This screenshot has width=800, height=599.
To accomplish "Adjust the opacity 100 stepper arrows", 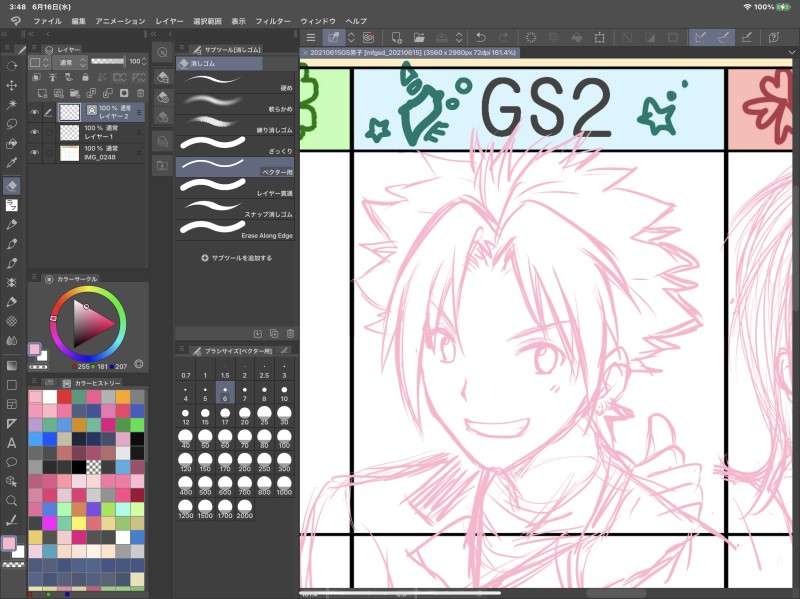I will click(144, 62).
